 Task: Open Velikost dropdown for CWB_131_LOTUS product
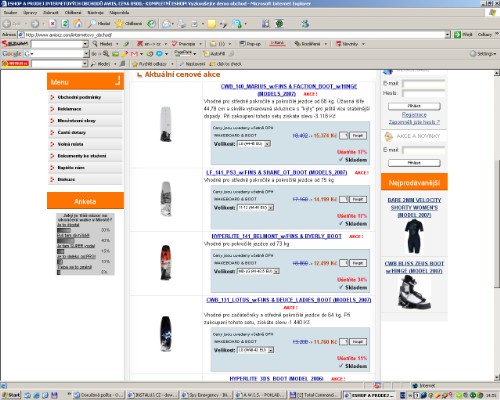click(x=255, y=350)
